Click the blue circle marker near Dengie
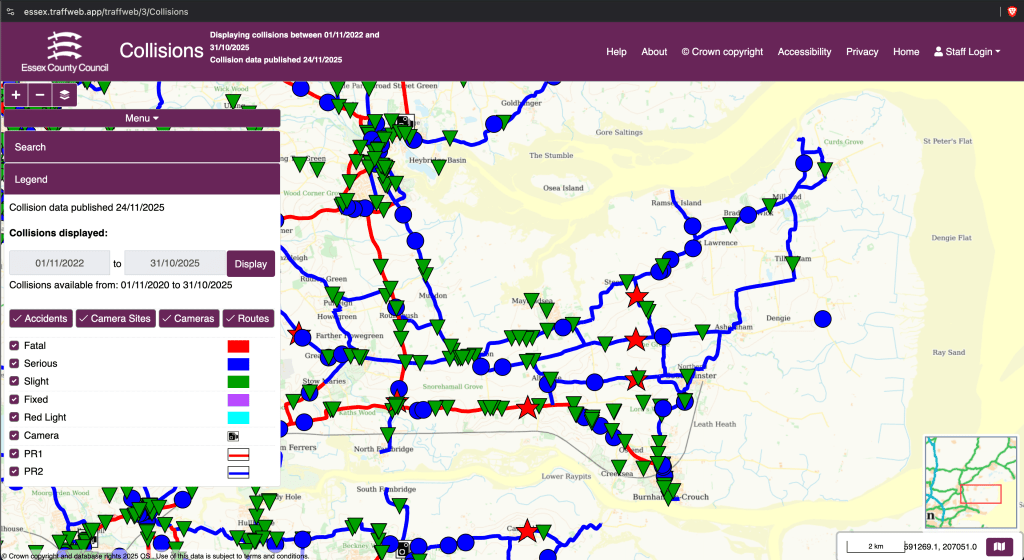Viewport: 1024px width, 560px height. [x=822, y=319]
